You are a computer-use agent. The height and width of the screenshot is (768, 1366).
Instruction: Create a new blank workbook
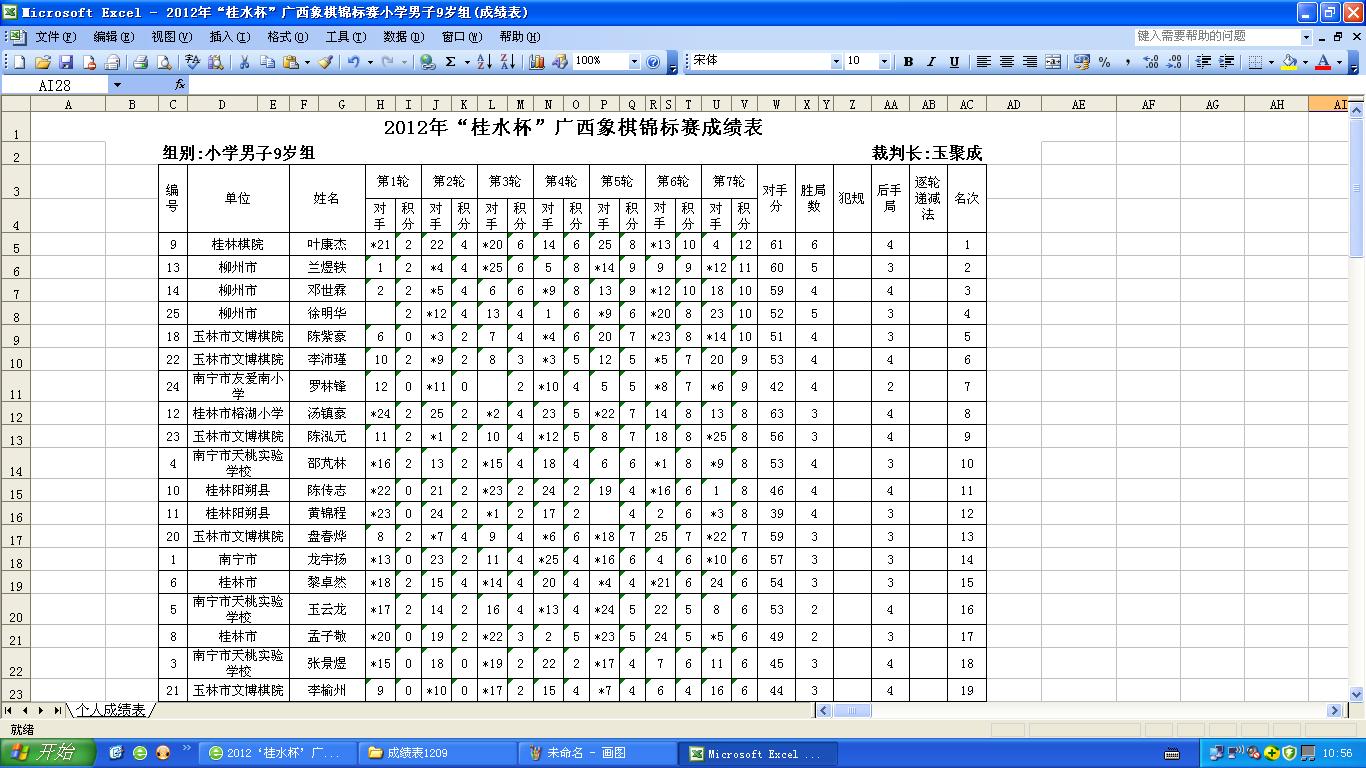point(19,61)
